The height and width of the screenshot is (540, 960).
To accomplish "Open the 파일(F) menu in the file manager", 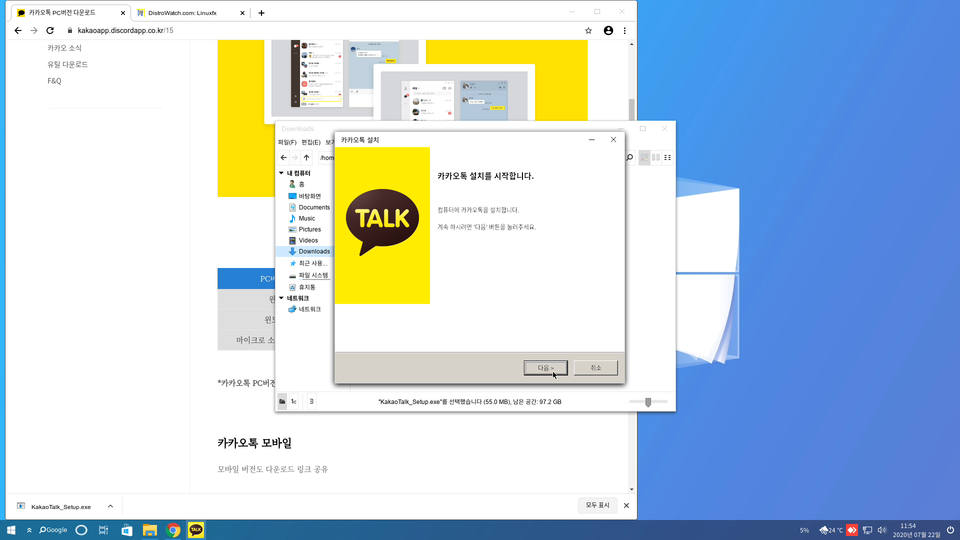I will click(287, 142).
